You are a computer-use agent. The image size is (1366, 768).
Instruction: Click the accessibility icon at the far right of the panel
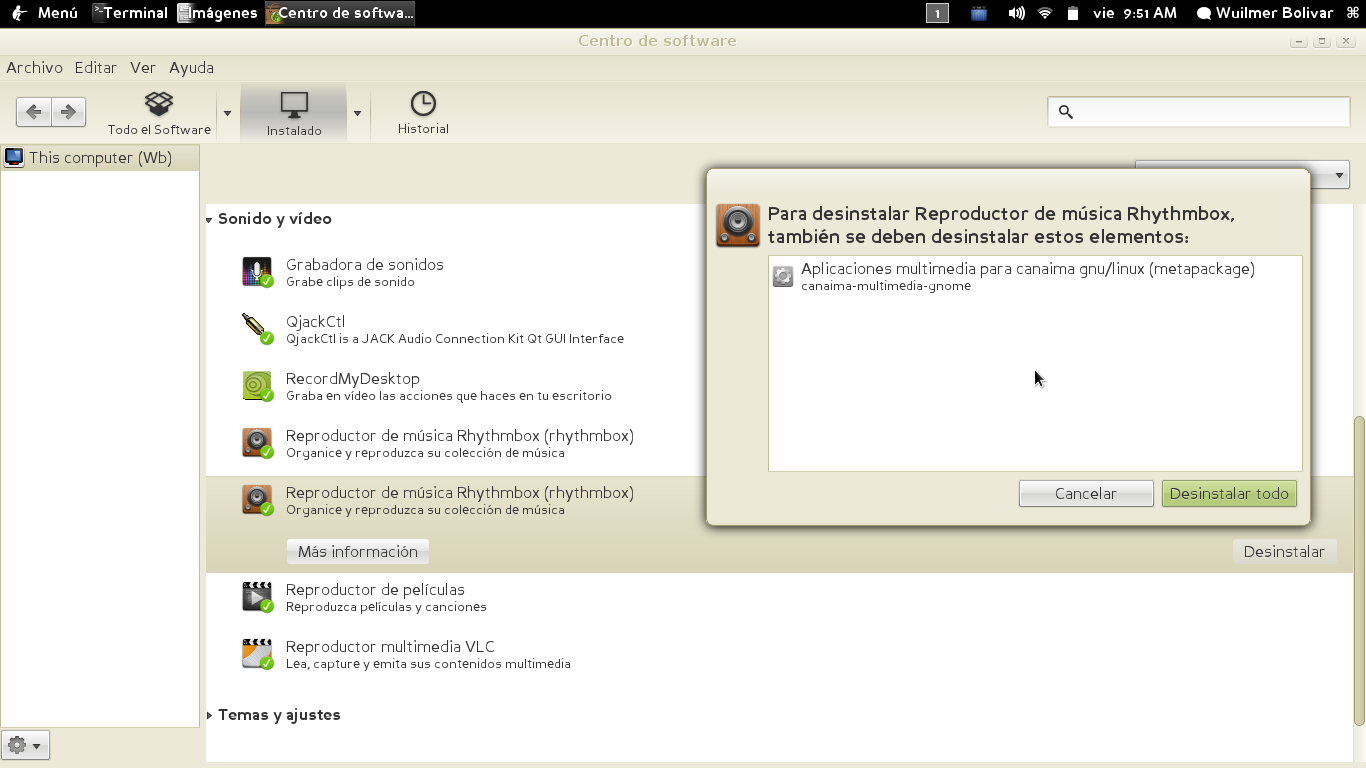click(1353, 13)
